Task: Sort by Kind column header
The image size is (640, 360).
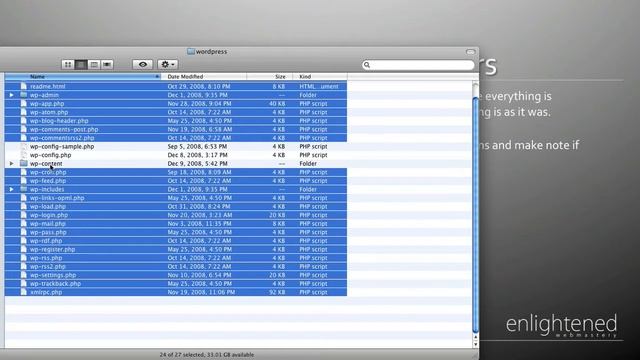Action: click(320, 77)
